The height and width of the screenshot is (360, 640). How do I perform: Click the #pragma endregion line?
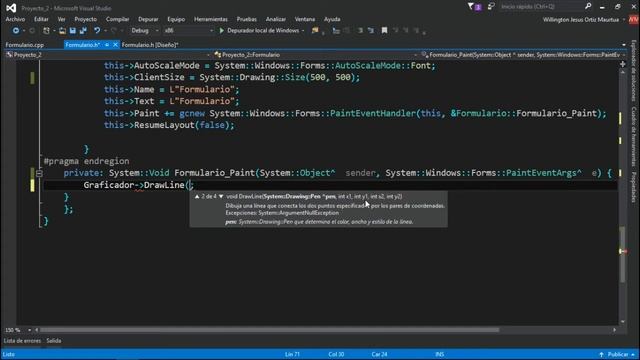[x=86, y=161]
